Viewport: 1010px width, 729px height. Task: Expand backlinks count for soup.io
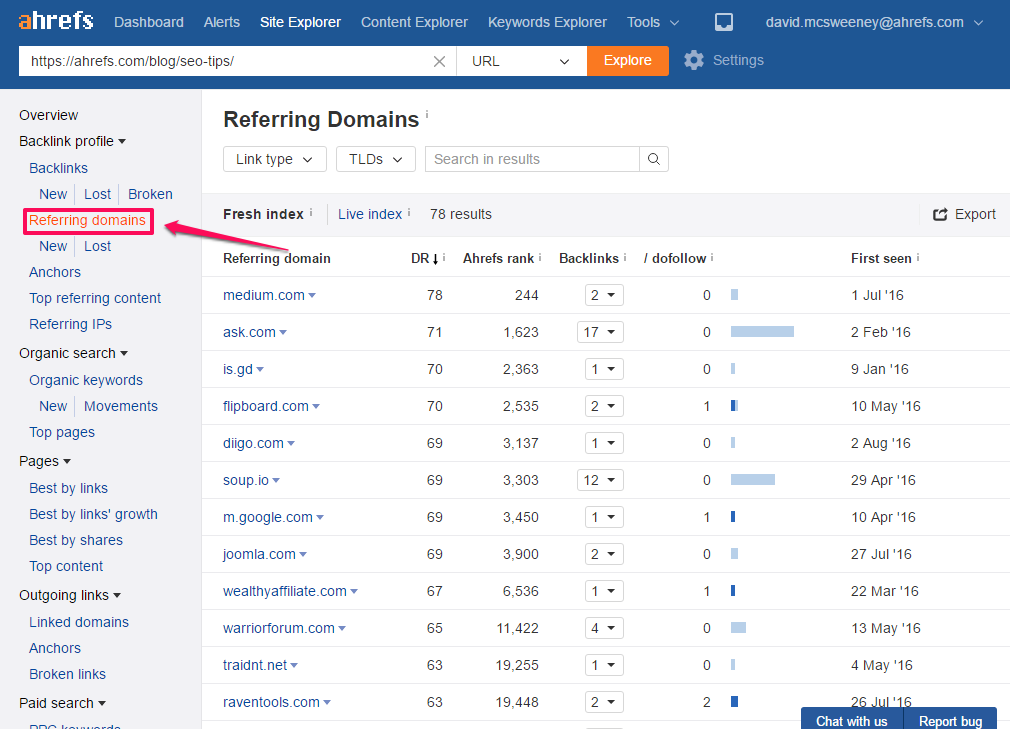tap(600, 480)
